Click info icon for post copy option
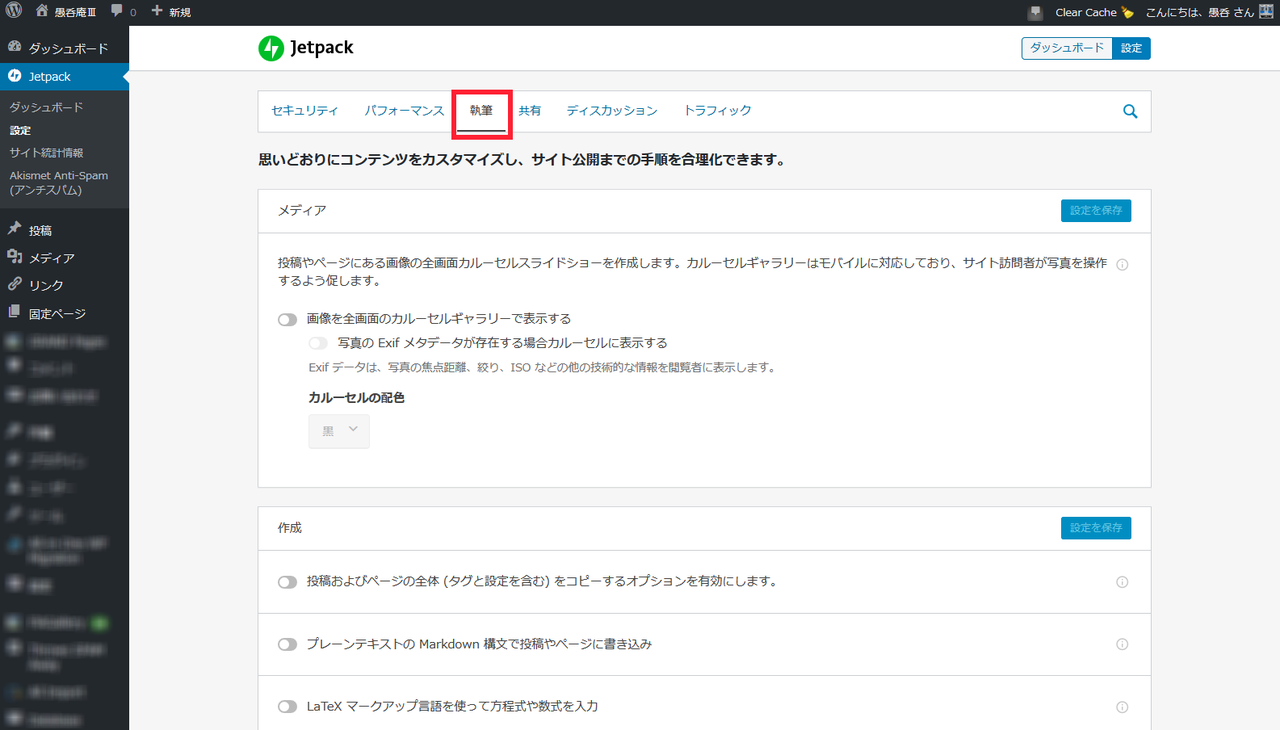 click(x=1122, y=582)
